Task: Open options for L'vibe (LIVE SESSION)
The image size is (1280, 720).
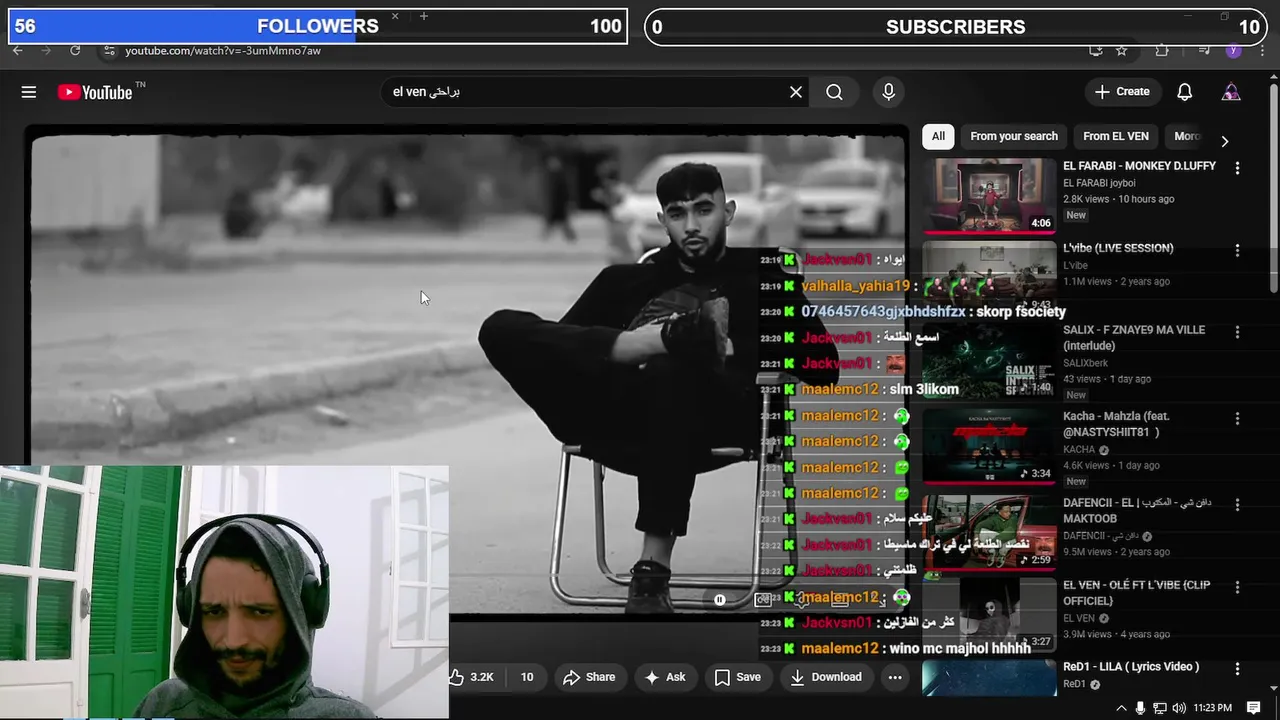Action: point(1237,250)
